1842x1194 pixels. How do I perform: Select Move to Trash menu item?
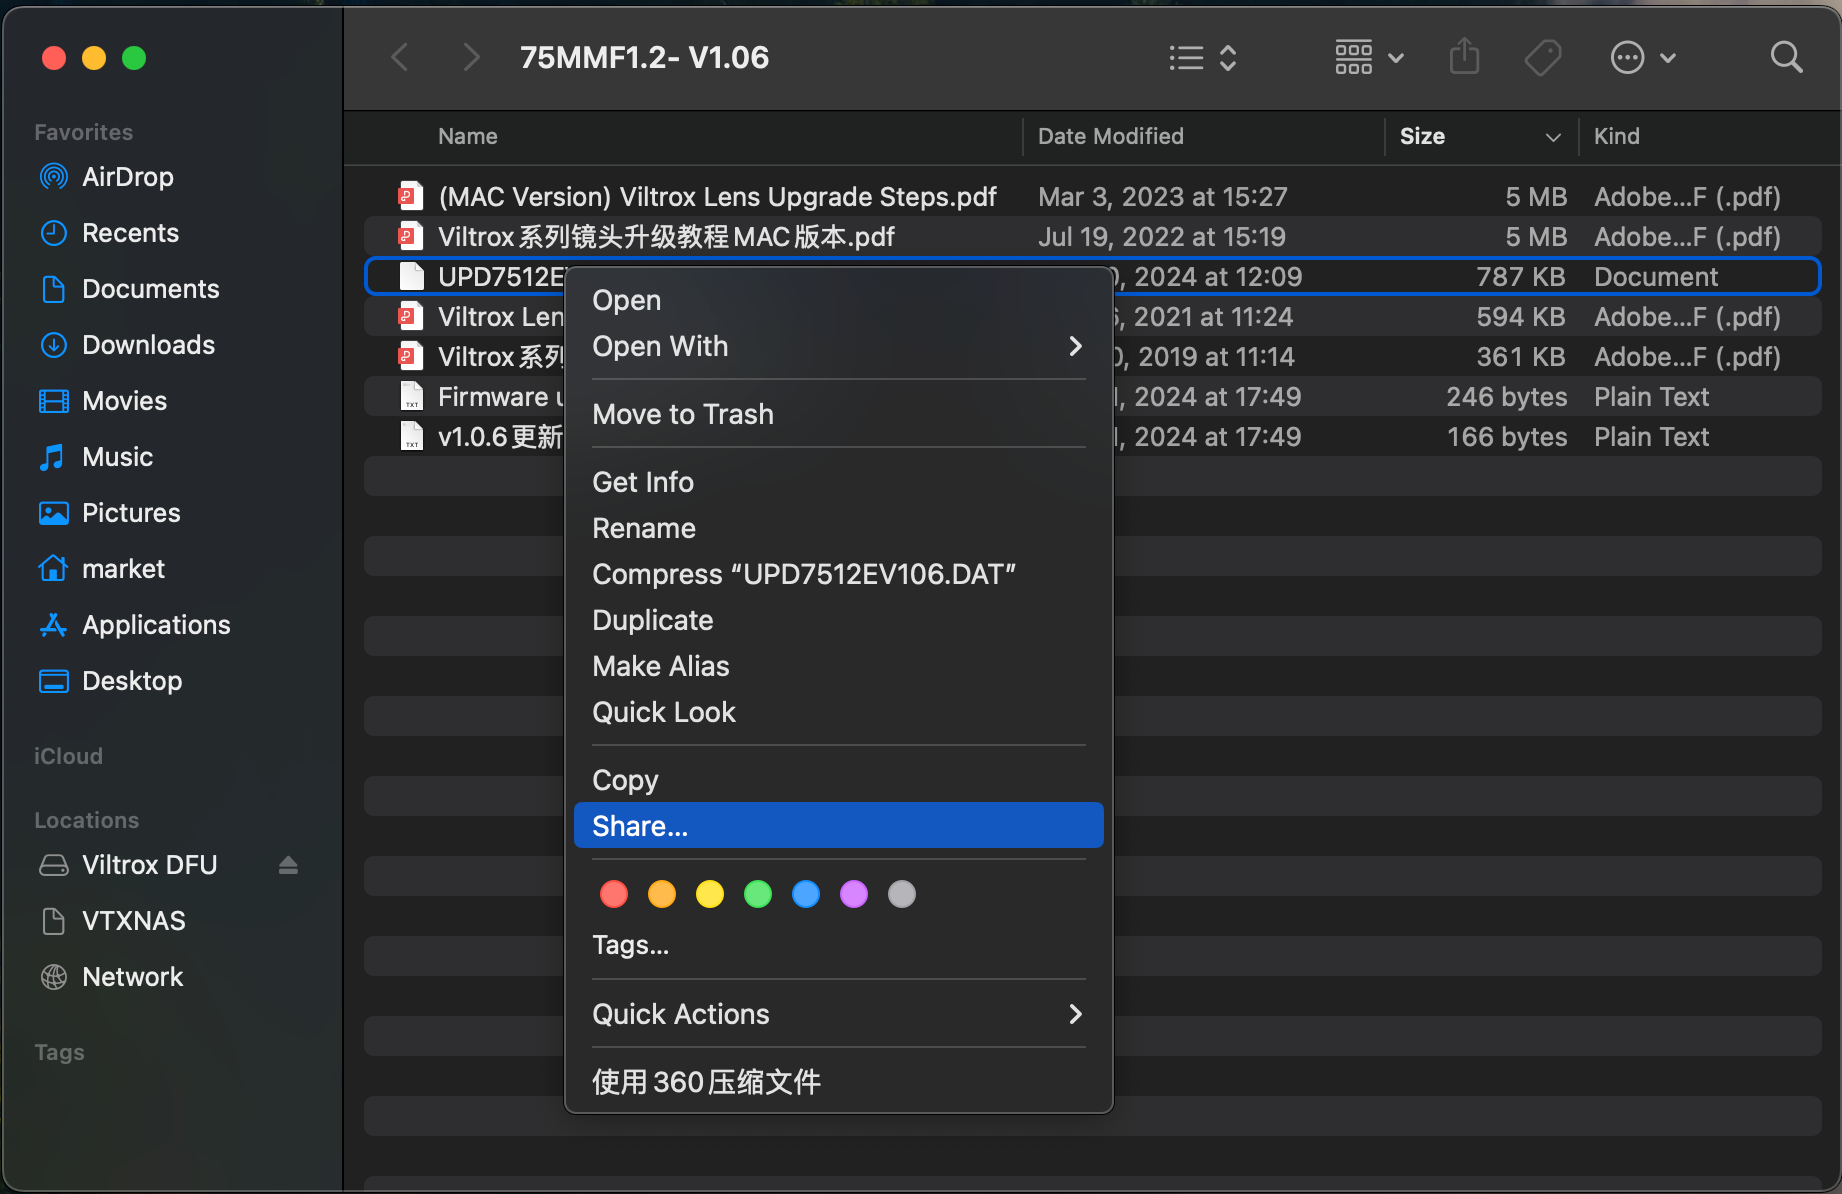tap(839, 414)
